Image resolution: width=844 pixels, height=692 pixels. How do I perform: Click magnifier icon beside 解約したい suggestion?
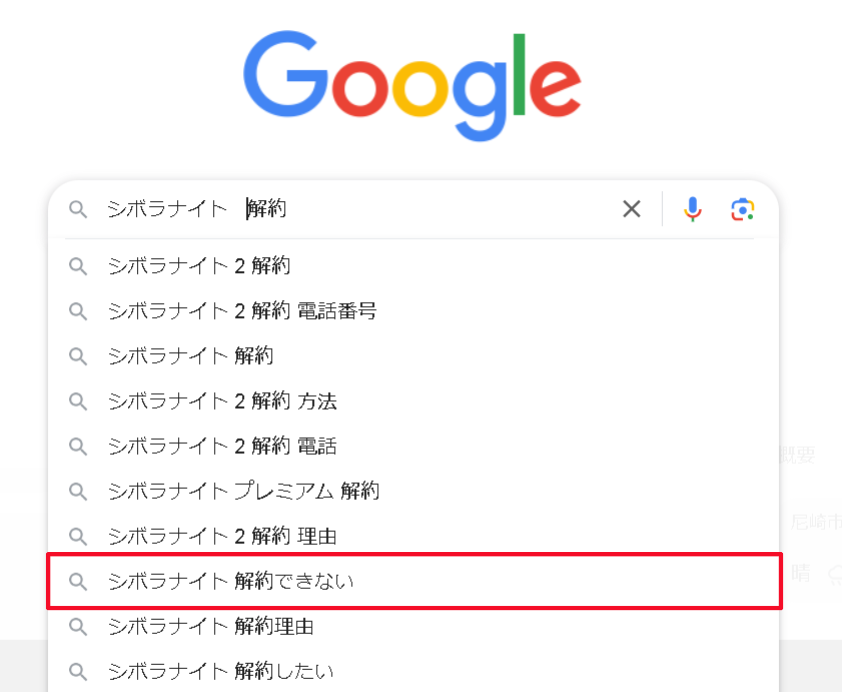78,672
